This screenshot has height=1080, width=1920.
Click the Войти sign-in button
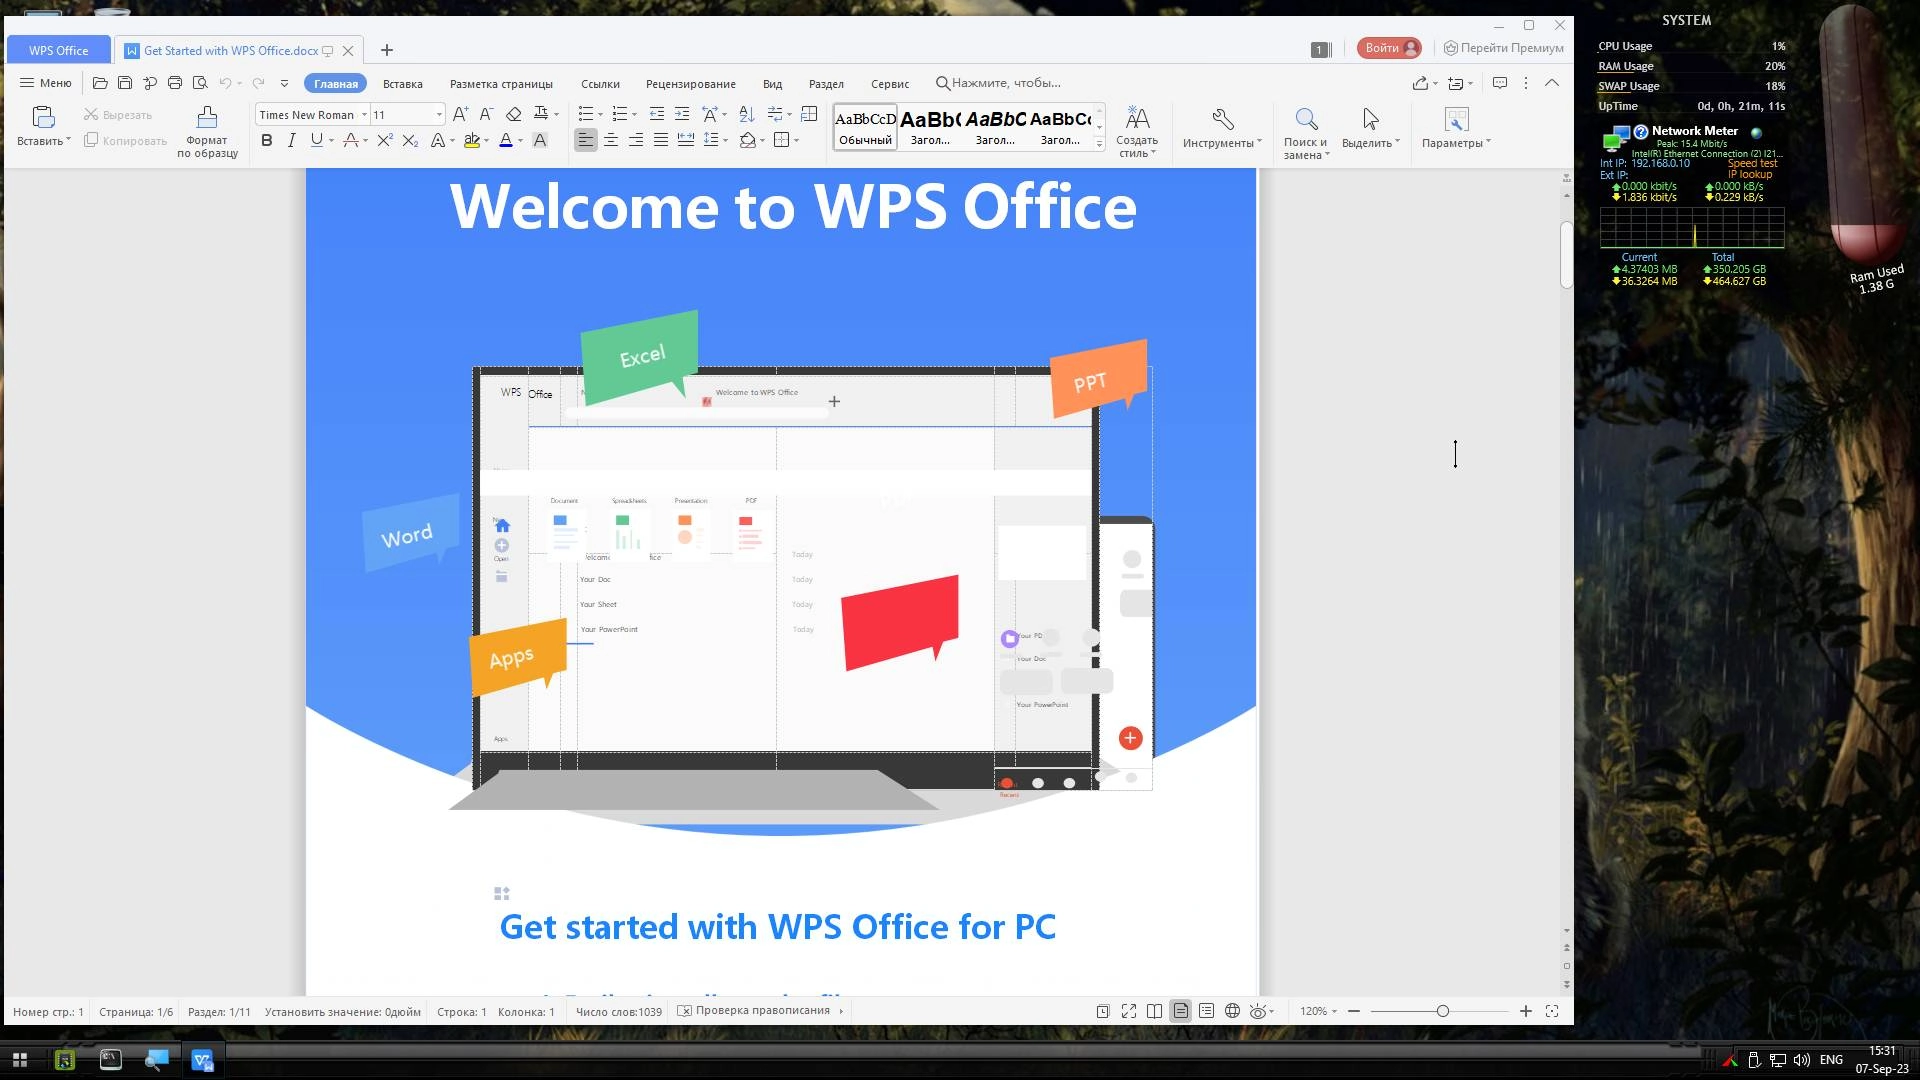point(1390,48)
